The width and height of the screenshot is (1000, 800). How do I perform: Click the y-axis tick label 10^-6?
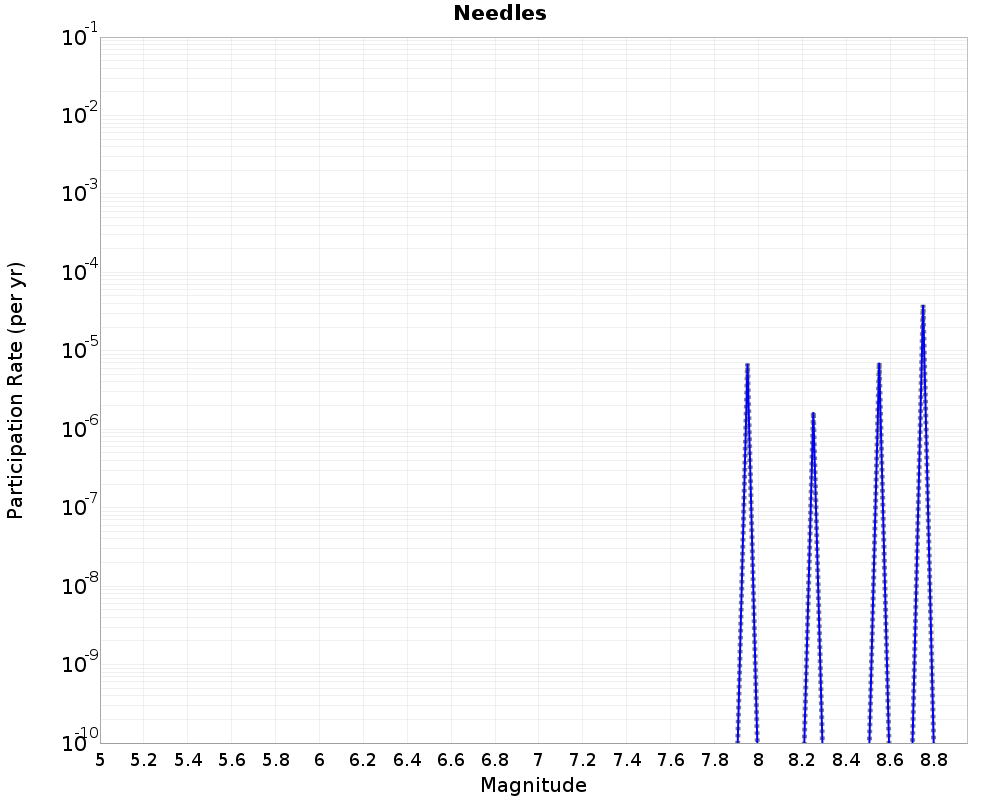pos(80,427)
